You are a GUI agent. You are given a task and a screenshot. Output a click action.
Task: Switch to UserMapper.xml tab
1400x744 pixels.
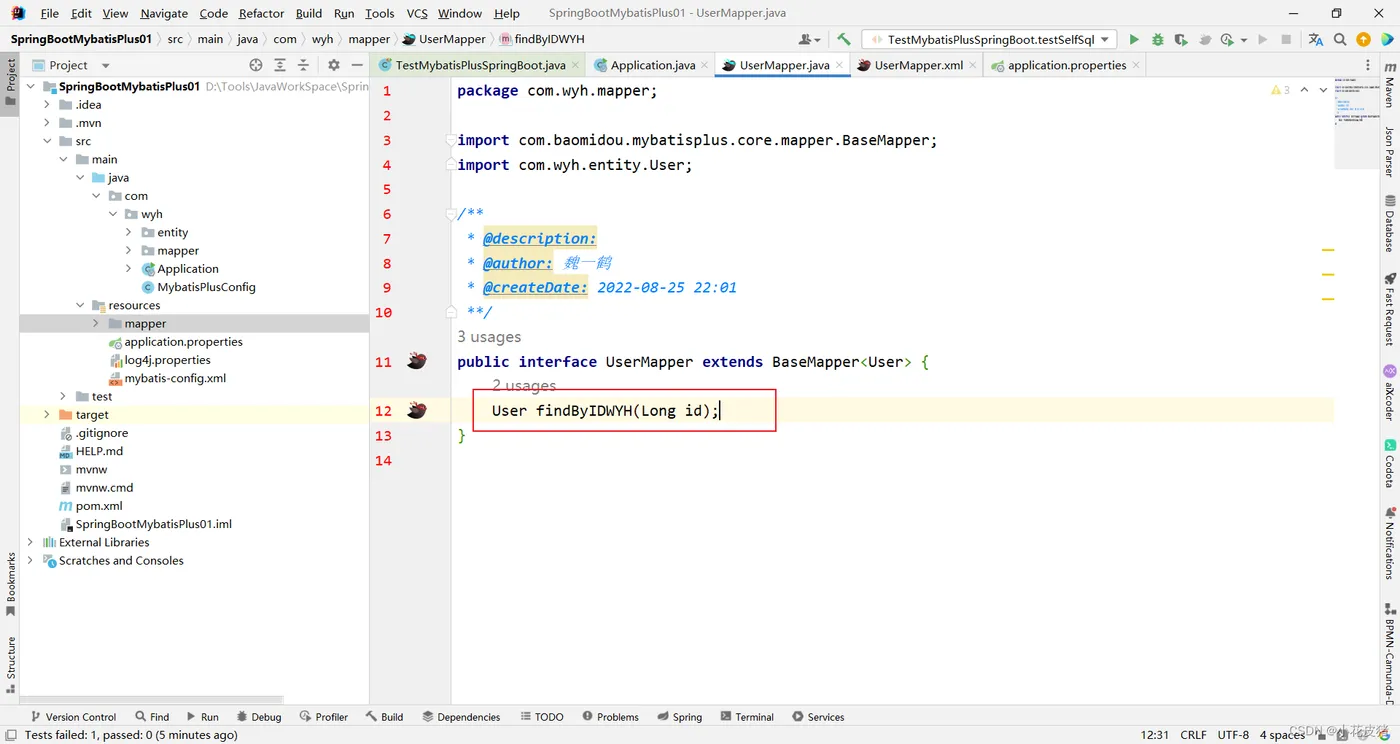pyautogui.click(x=918, y=65)
